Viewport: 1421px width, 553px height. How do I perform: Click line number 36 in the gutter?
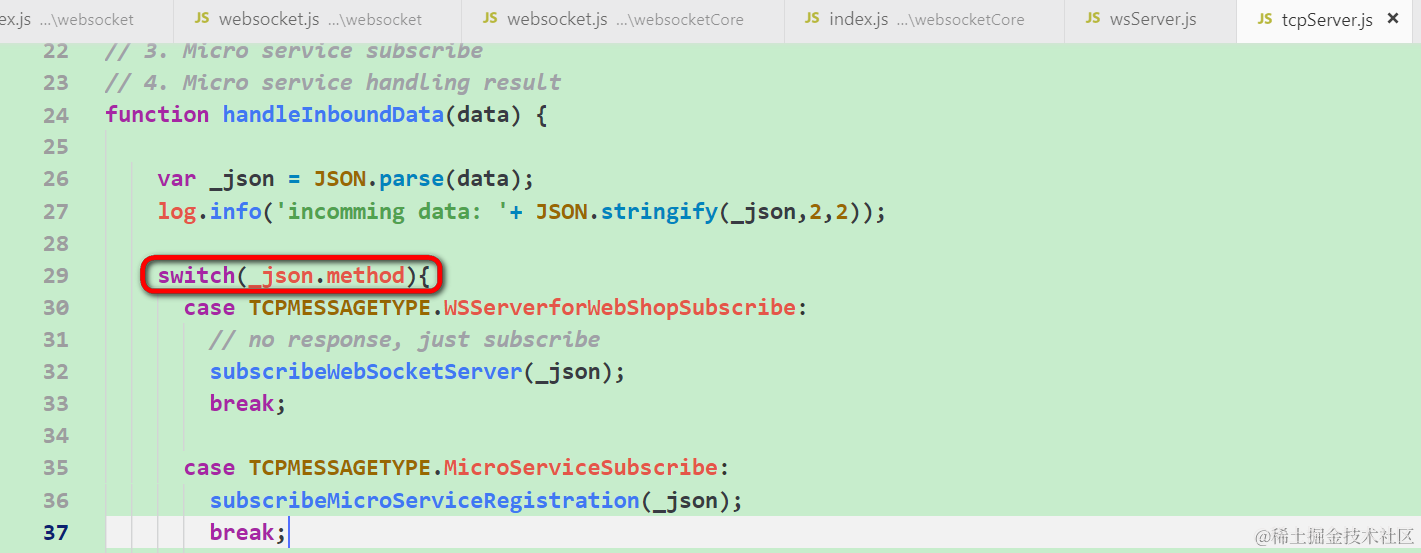point(56,499)
